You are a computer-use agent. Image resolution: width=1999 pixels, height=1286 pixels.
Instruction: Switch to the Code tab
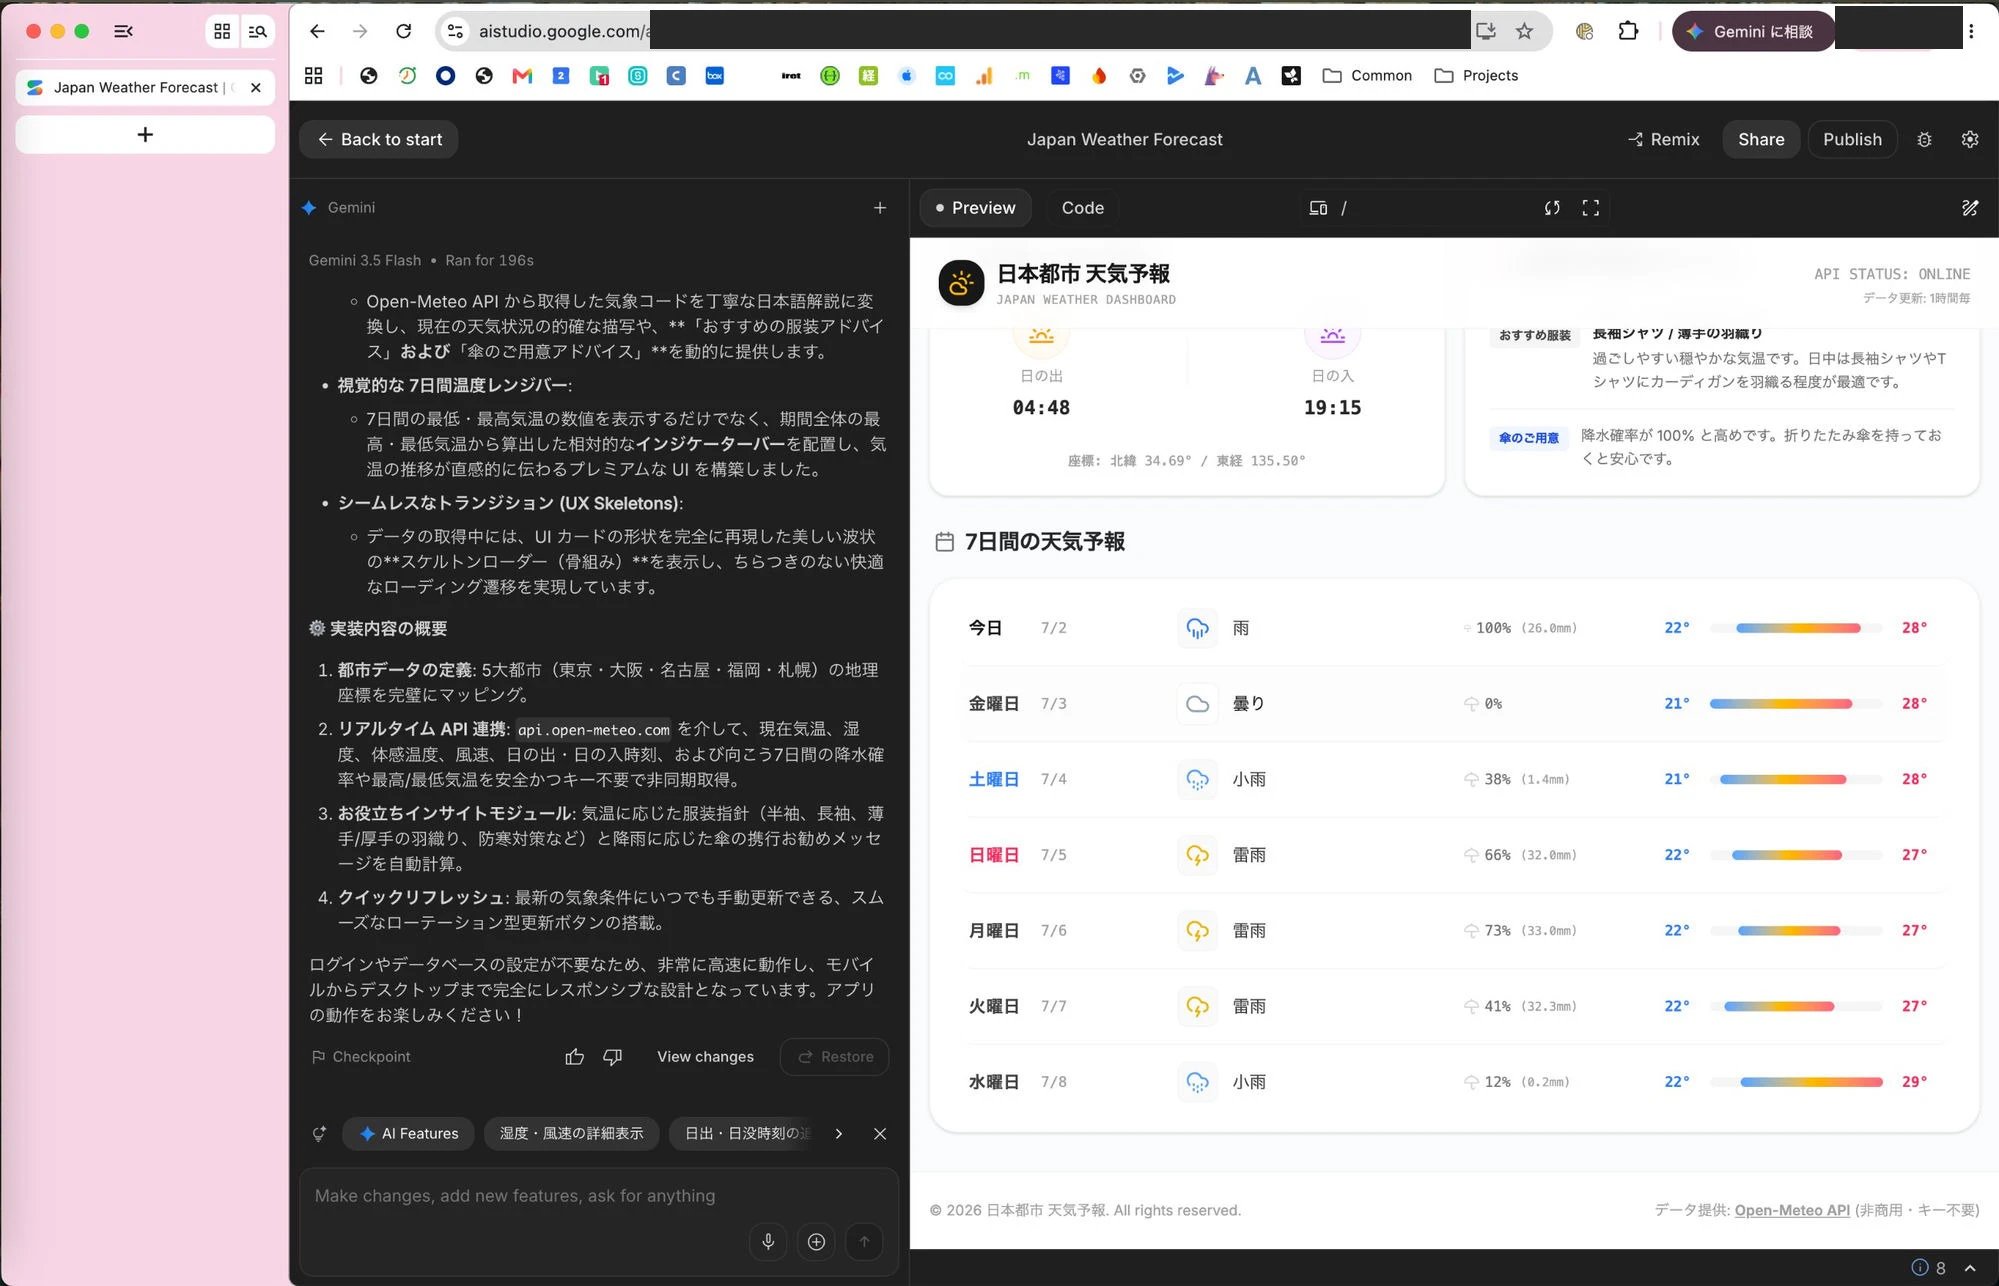tap(1082, 208)
